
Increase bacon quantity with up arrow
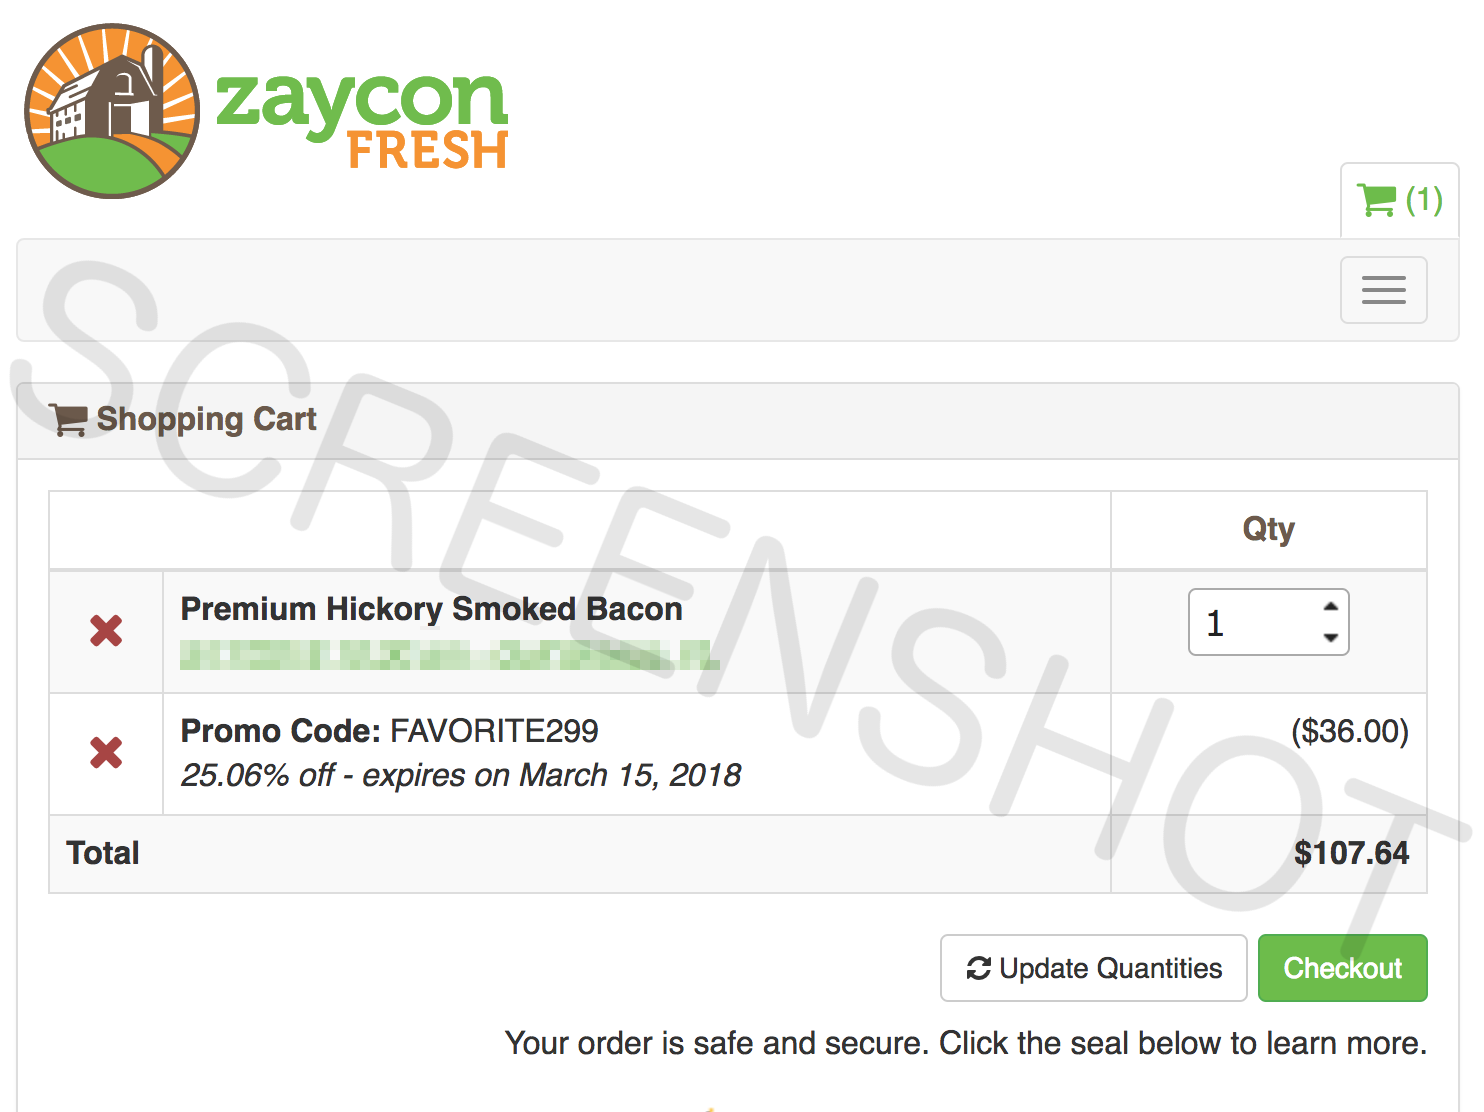[x=1330, y=607]
